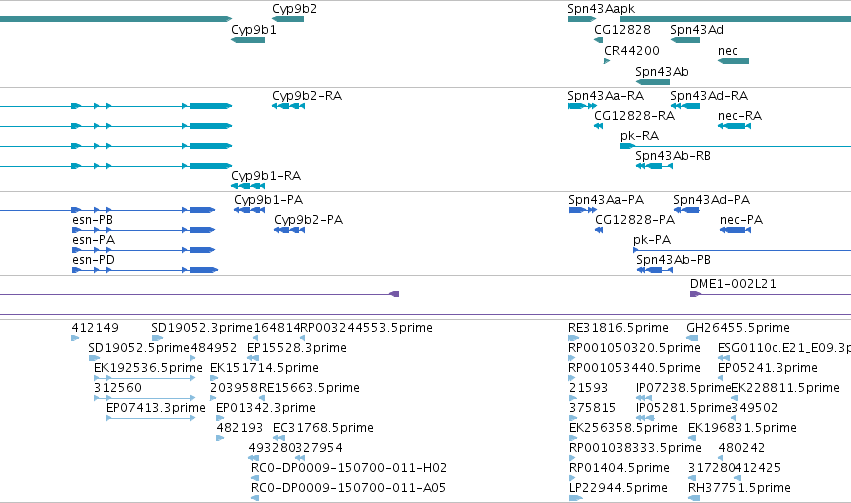The width and height of the screenshot is (851, 503).
Task: Click the EP07413.3prime EST label
Action: point(156,408)
